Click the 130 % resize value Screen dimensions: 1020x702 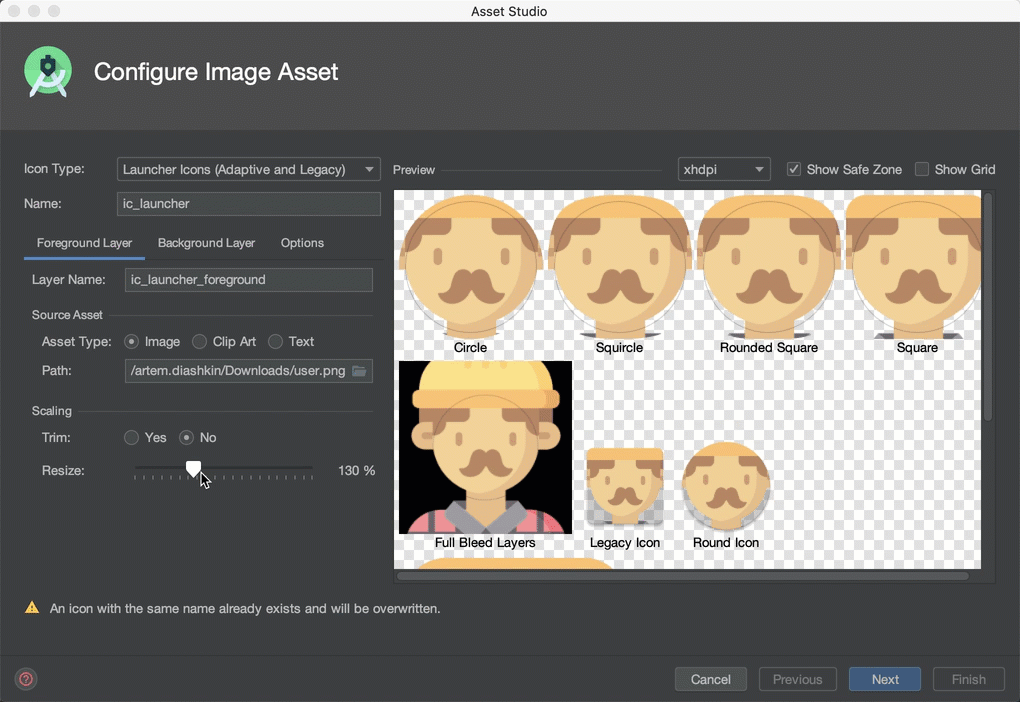(x=356, y=470)
